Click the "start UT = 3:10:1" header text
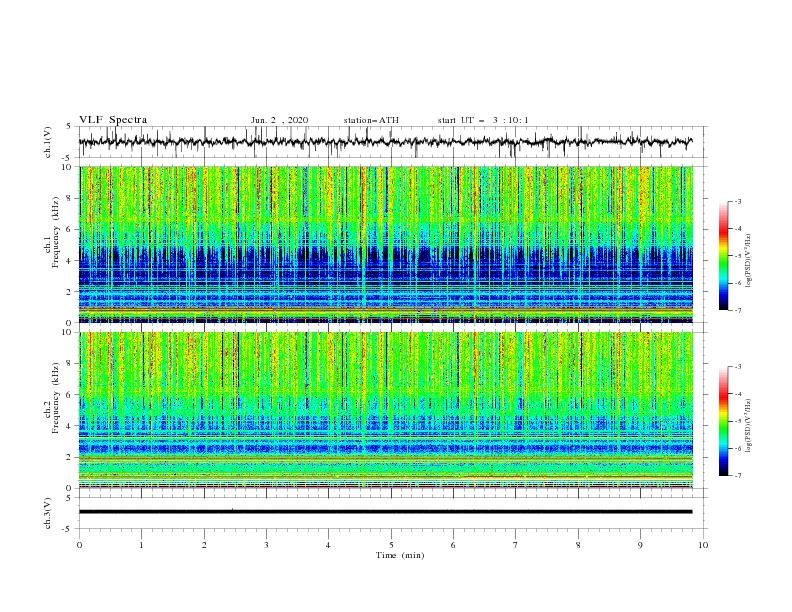792x612 pixels. pos(483,120)
